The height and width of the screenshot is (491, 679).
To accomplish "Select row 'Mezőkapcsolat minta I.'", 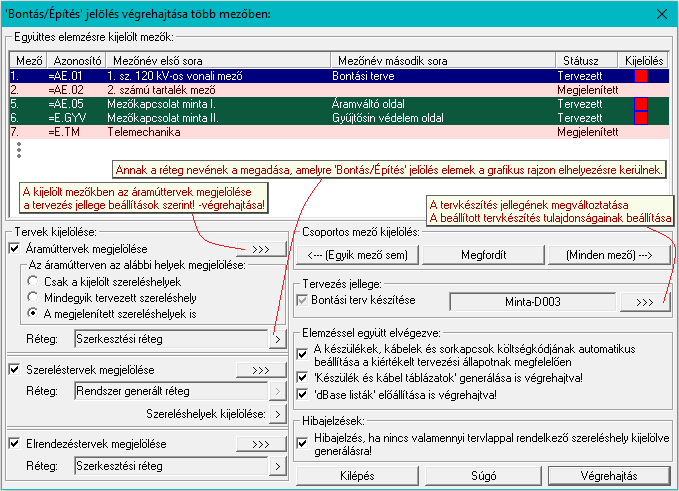I will point(340,104).
